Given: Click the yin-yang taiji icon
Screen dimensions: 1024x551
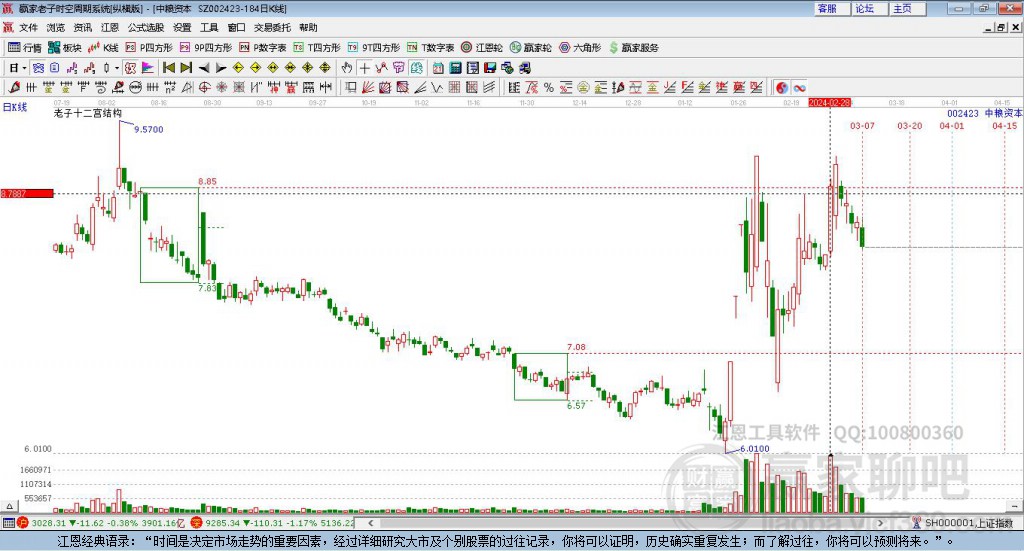Looking at the screenshot, I should (x=782, y=87).
